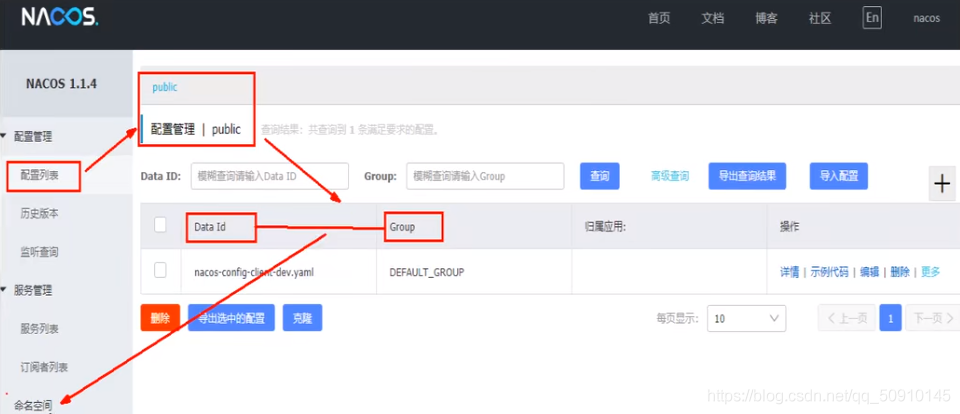Image resolution: width=960 pixels, height=414 pixels.
Task: Open the 高级查询 advanced query link
Action: tap(670, 176)
